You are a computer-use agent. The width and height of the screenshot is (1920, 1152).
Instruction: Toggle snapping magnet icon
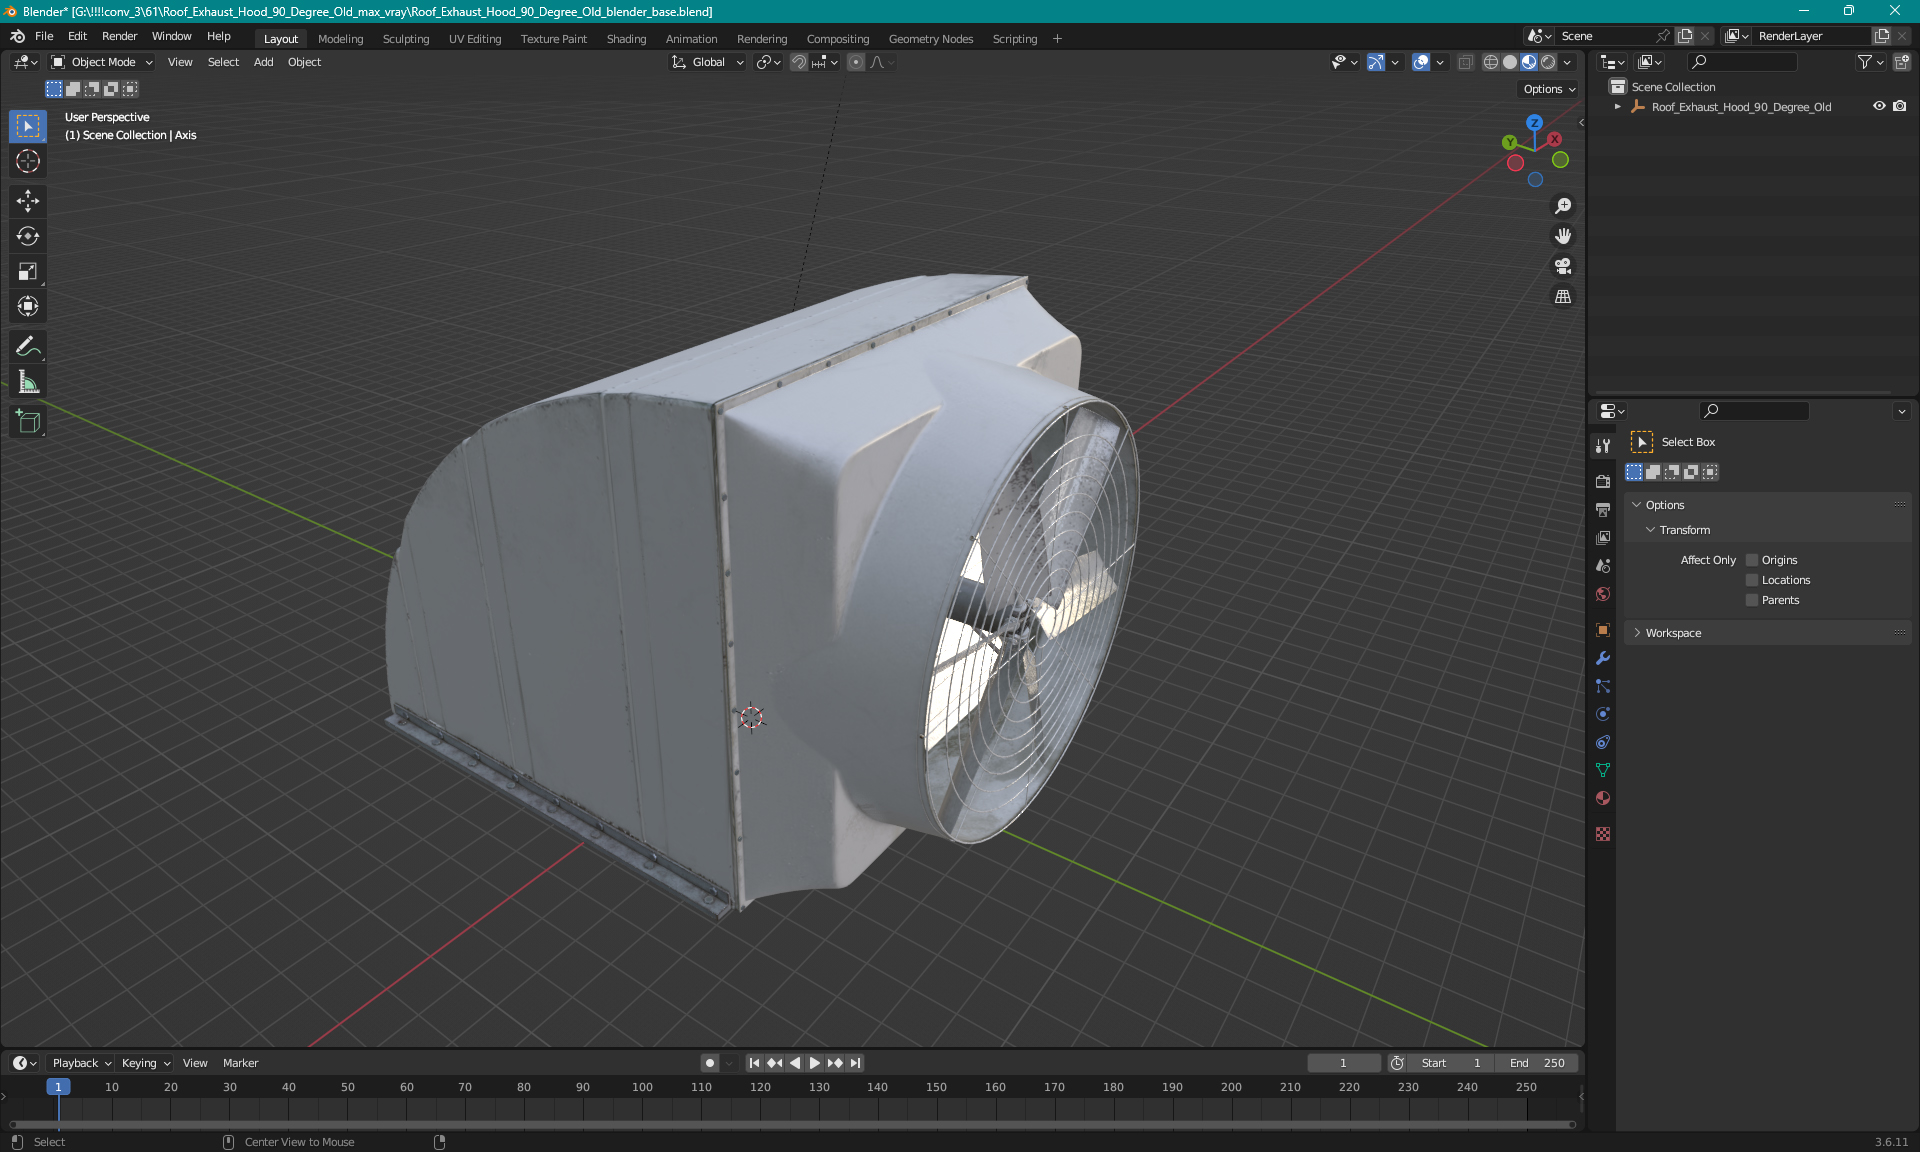coord(798,62)
